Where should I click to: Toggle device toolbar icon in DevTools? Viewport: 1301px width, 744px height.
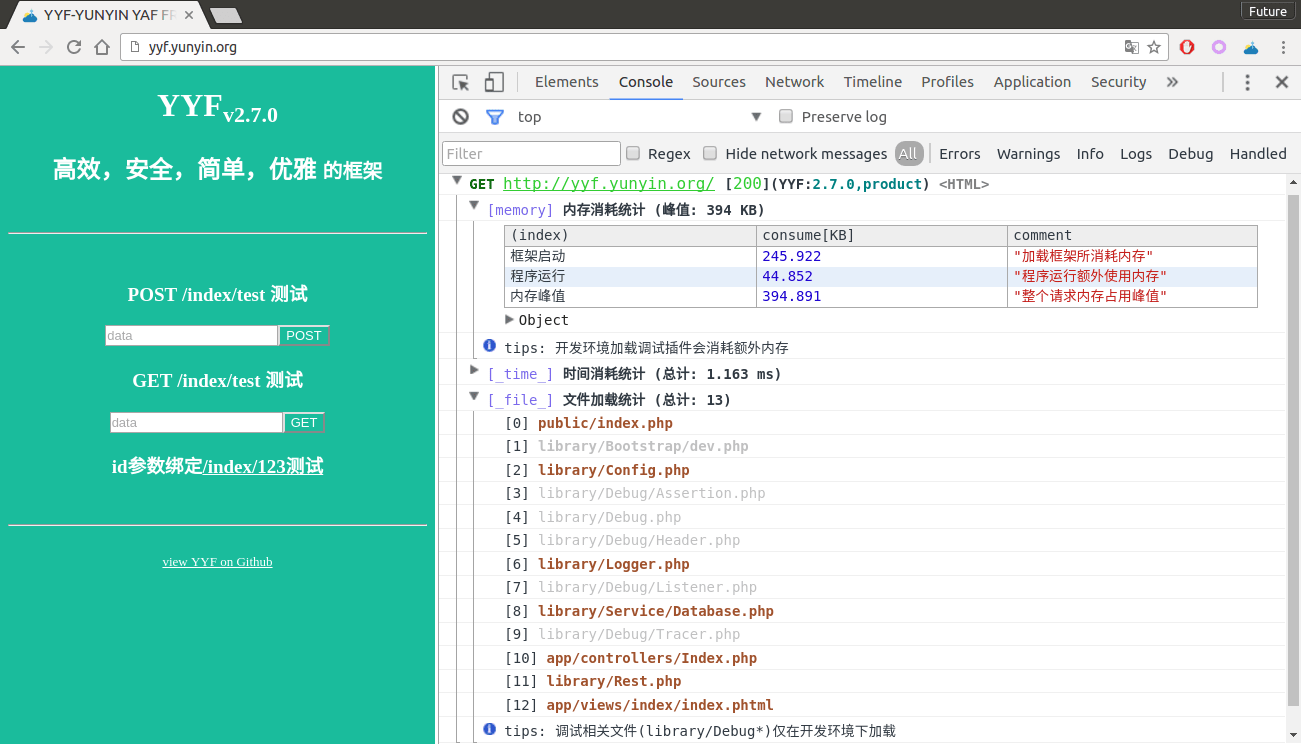(494, 82)
